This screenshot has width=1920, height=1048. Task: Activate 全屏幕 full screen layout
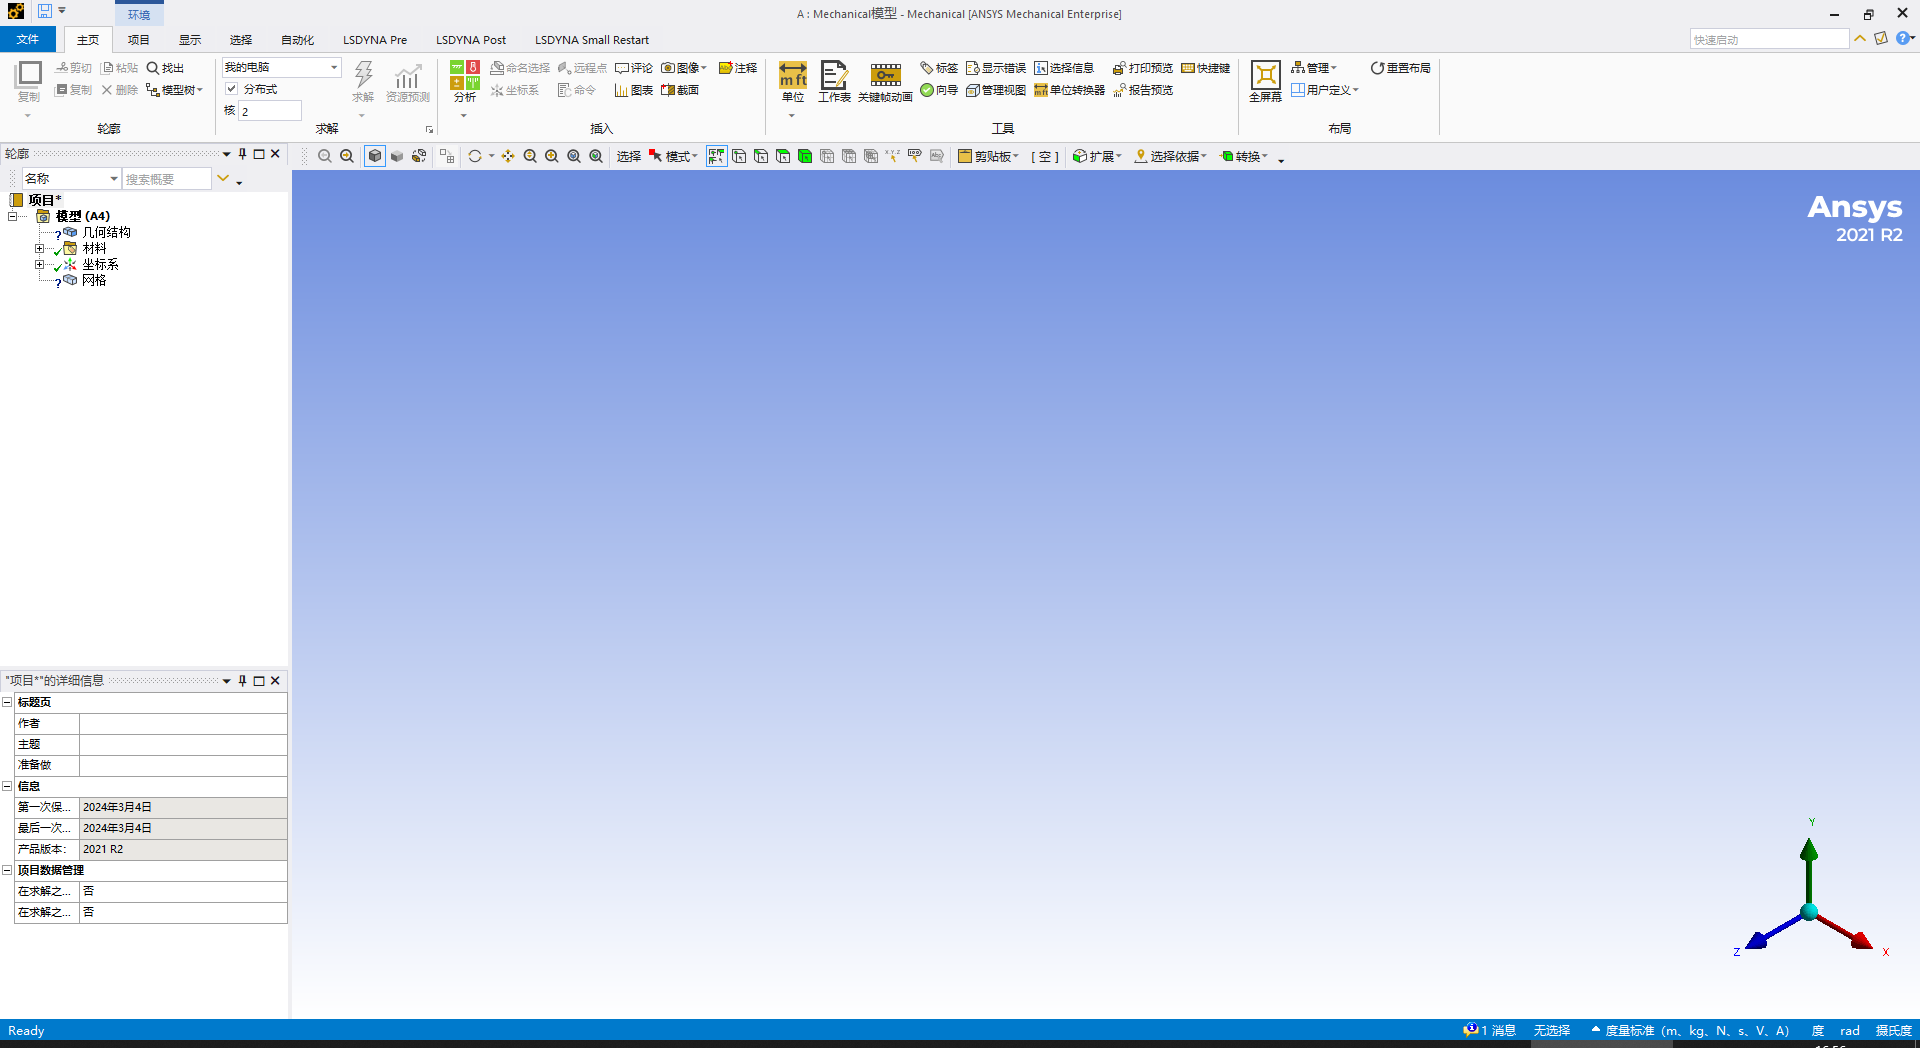[1264, 80]
